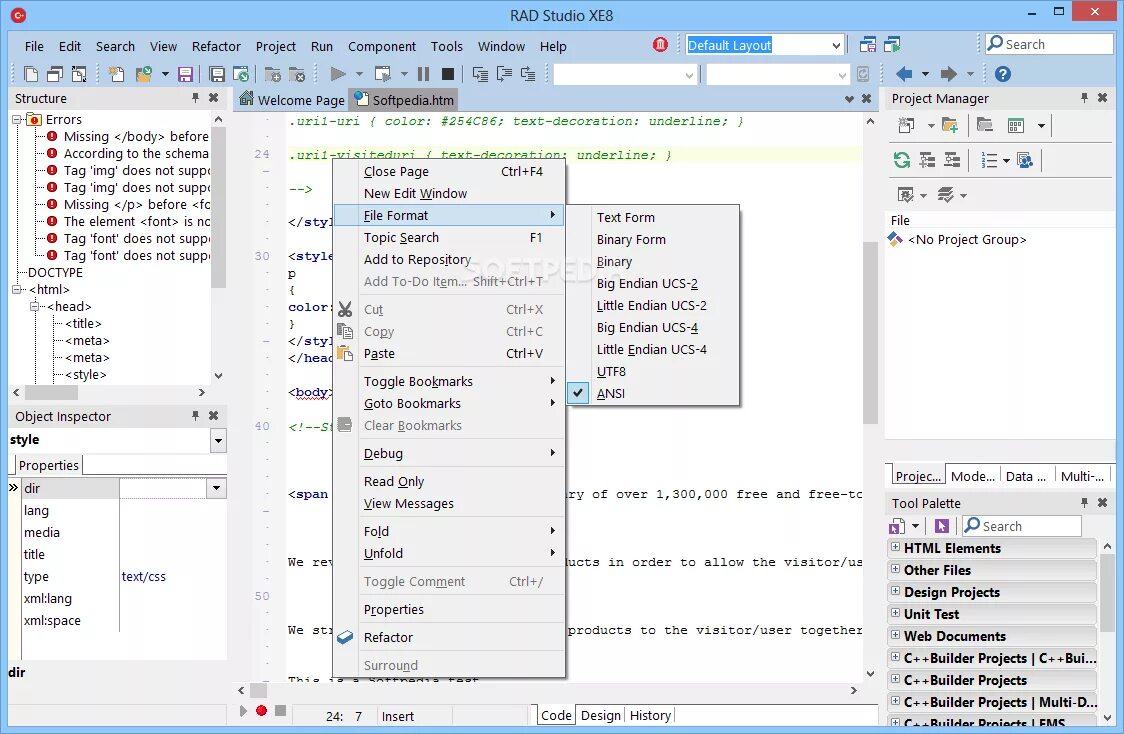The height and width of the screenshot is (734, 1124).
Task: Click the Run play arrow icon
Action: [x=338, y=74]
